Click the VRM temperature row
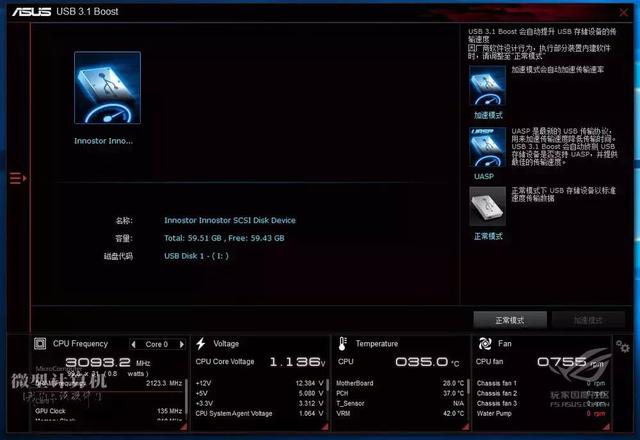The height and width of the screenshot is (440, 640). [400, 413]
